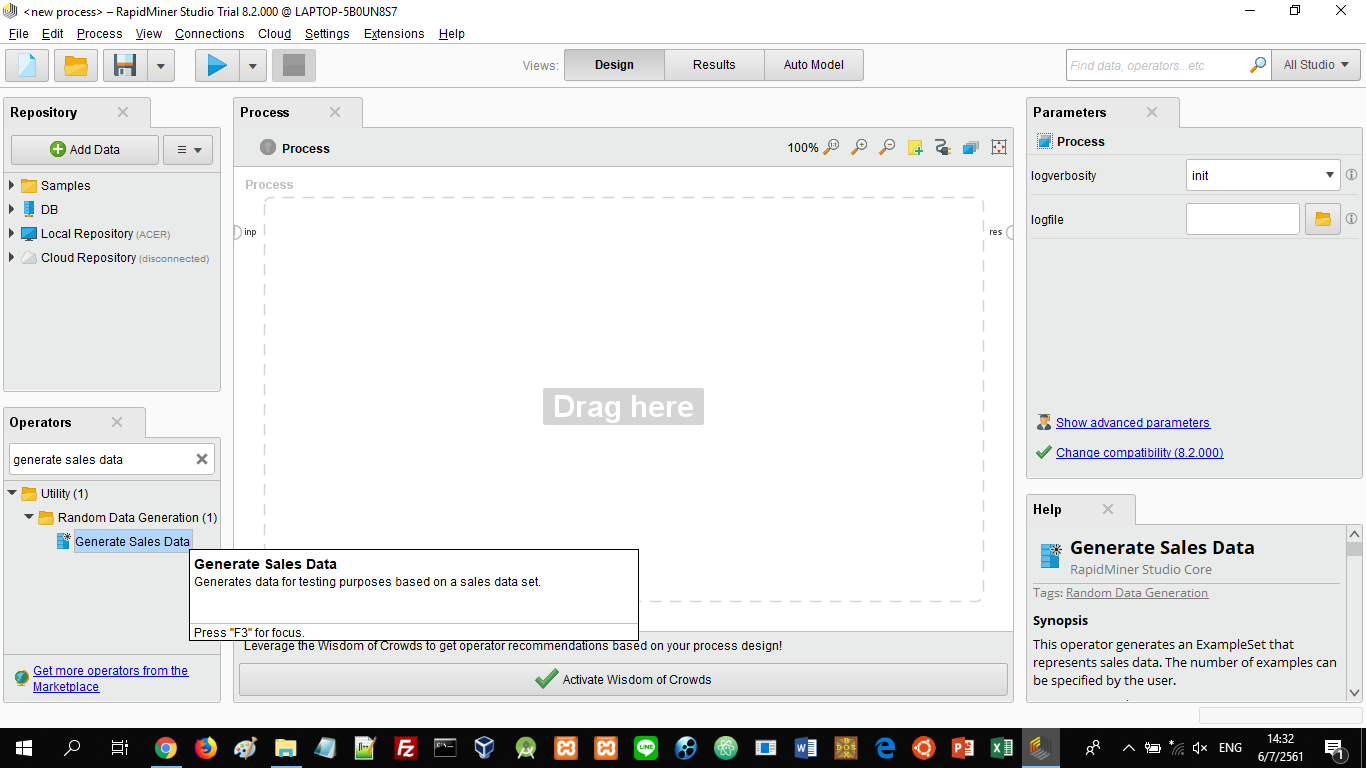Click Activate Wisdom of Crowds button
This screenshot has width=1366, height=768.
623,679
